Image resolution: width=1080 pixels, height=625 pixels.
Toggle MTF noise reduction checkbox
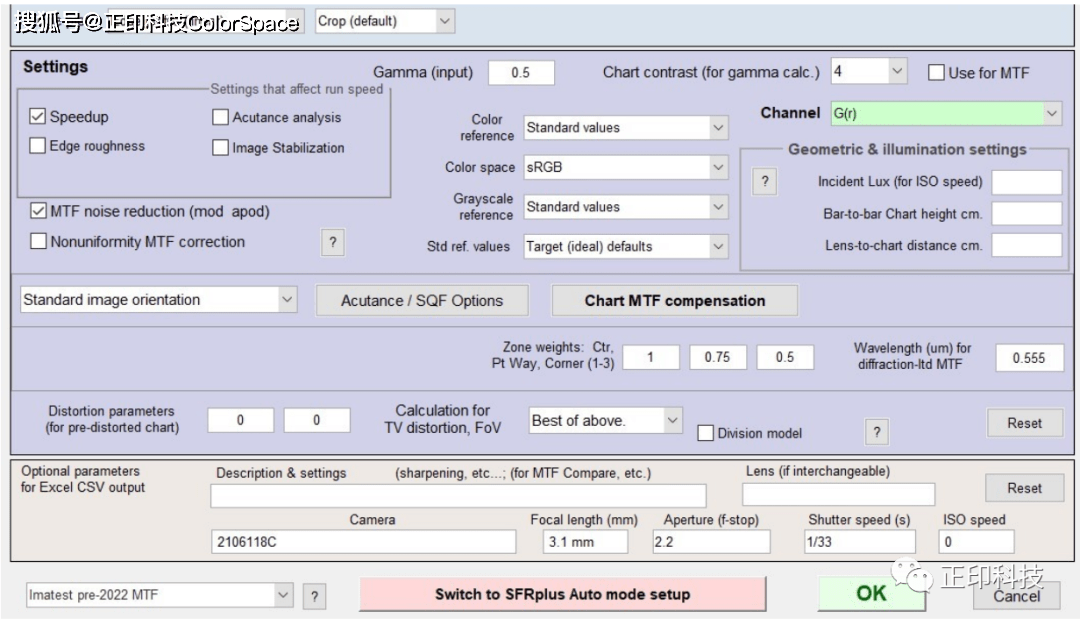coord(38,211)
